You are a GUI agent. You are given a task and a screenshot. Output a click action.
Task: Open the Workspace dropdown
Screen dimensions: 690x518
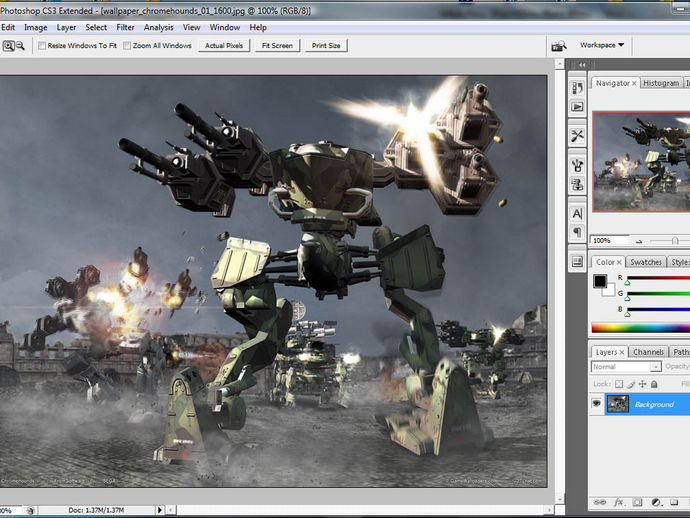[602, 45]
